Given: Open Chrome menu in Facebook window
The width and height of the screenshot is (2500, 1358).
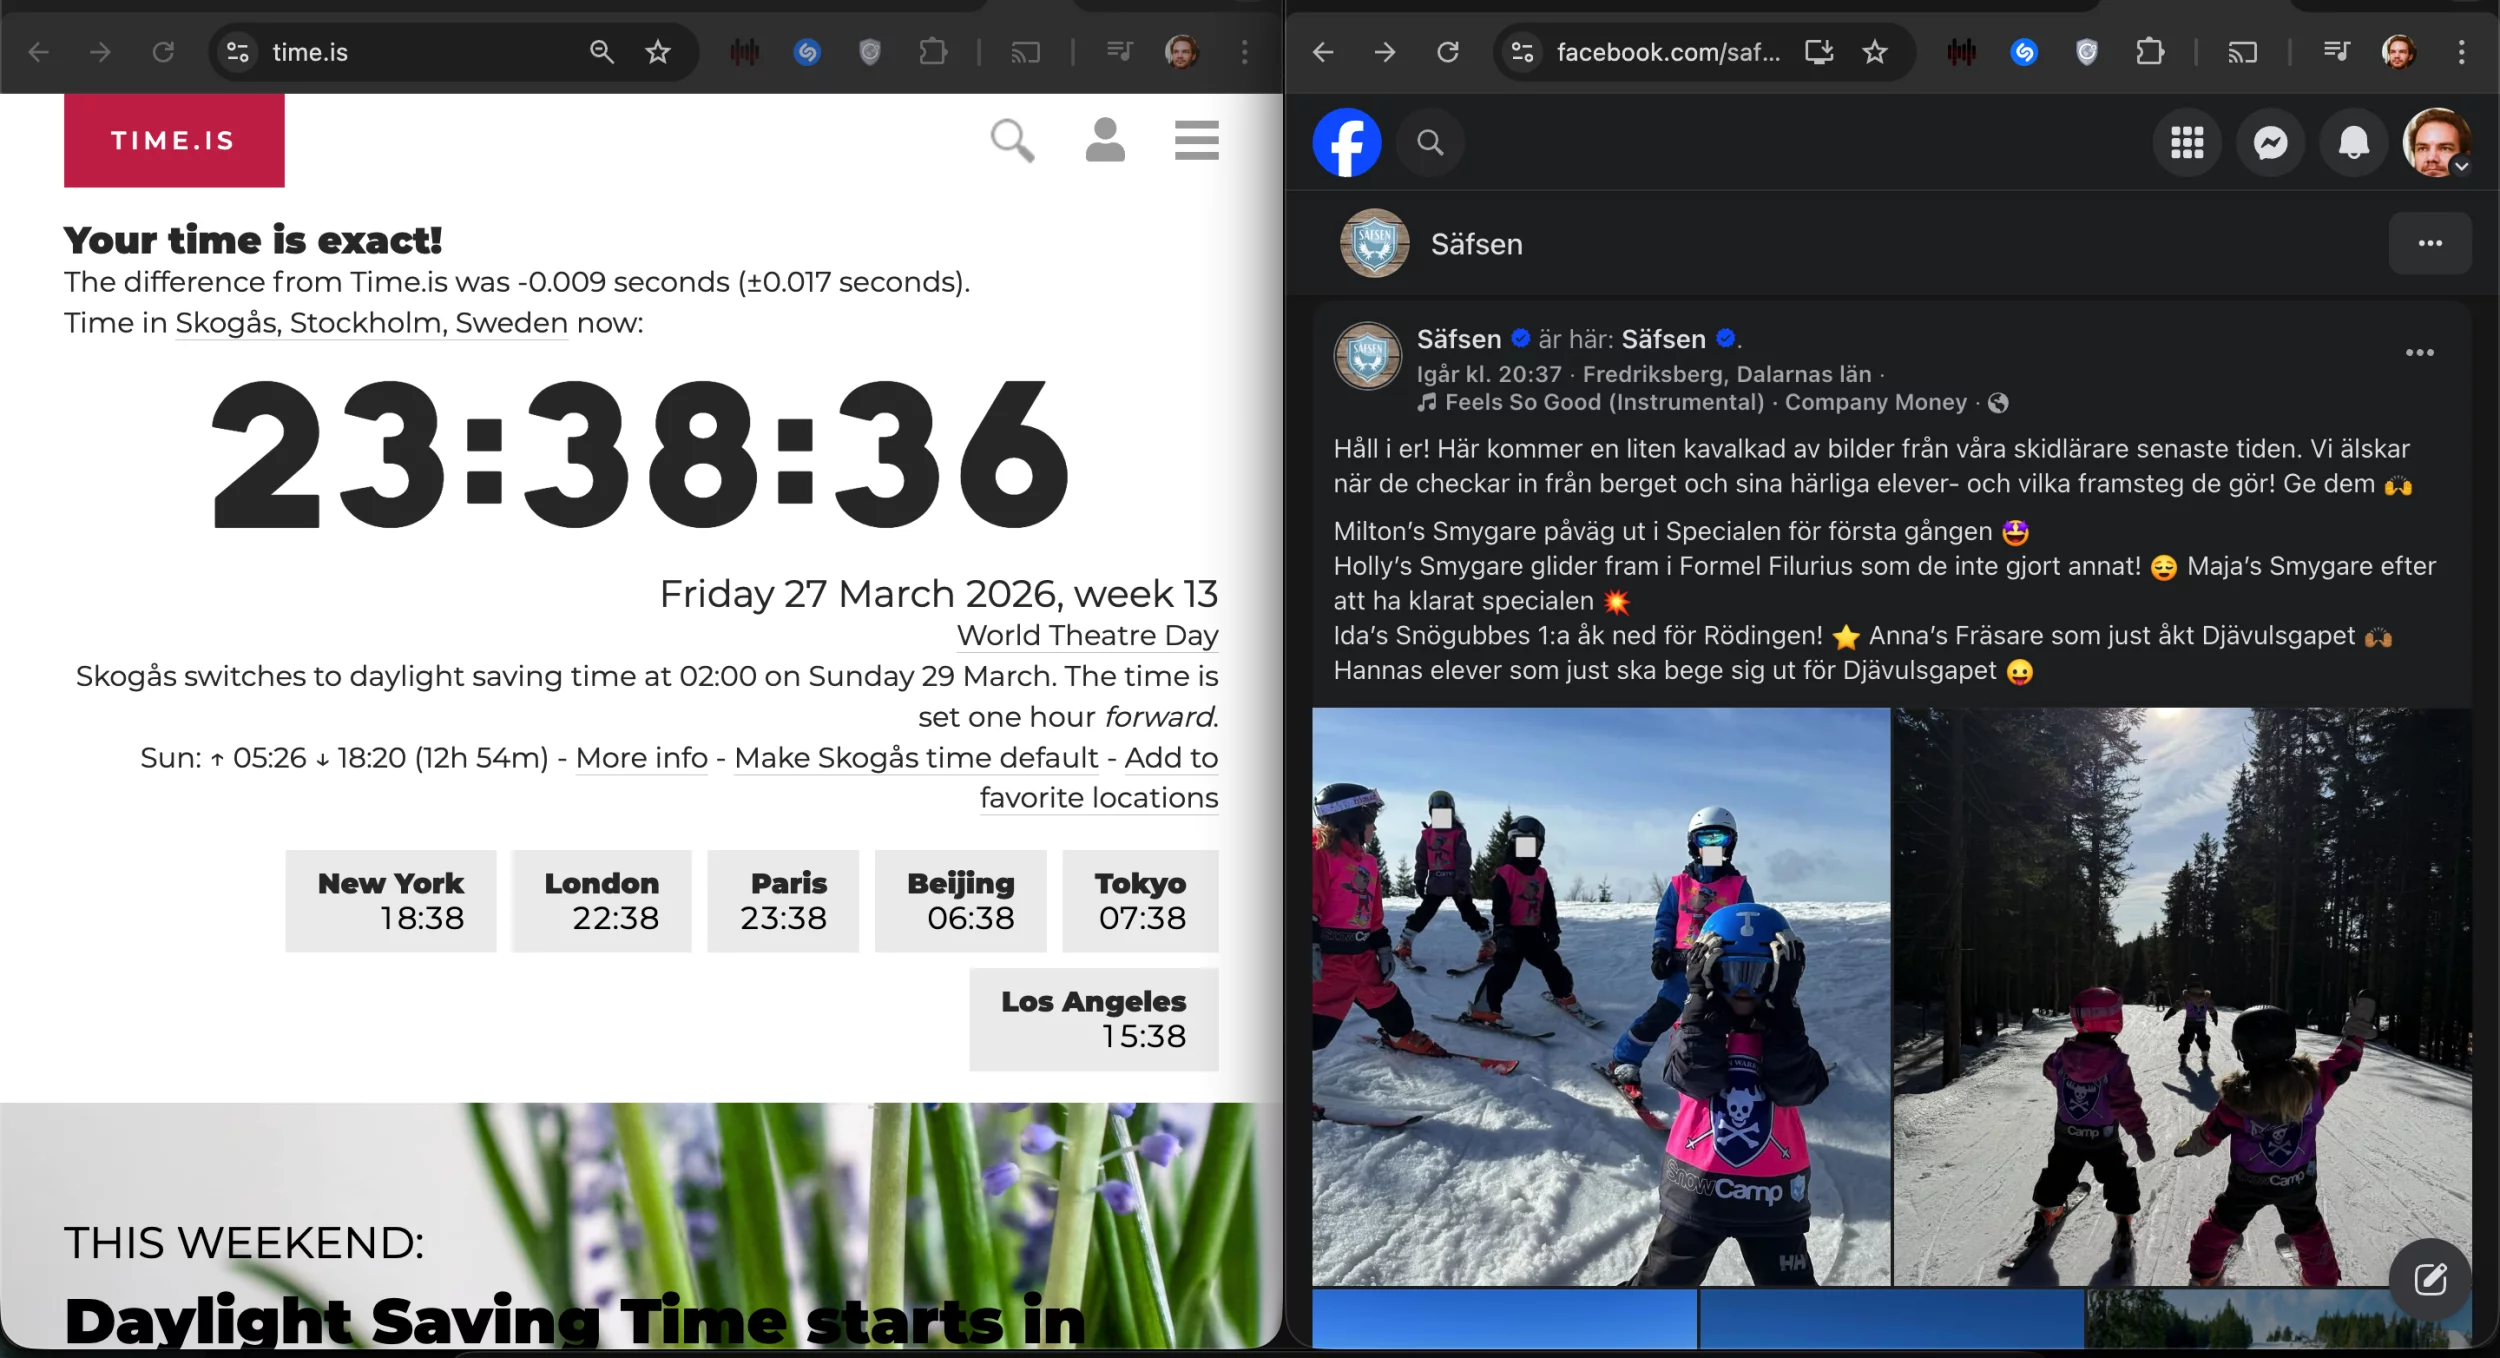Looking at the screenshot, I should (x=2461, y=52).
